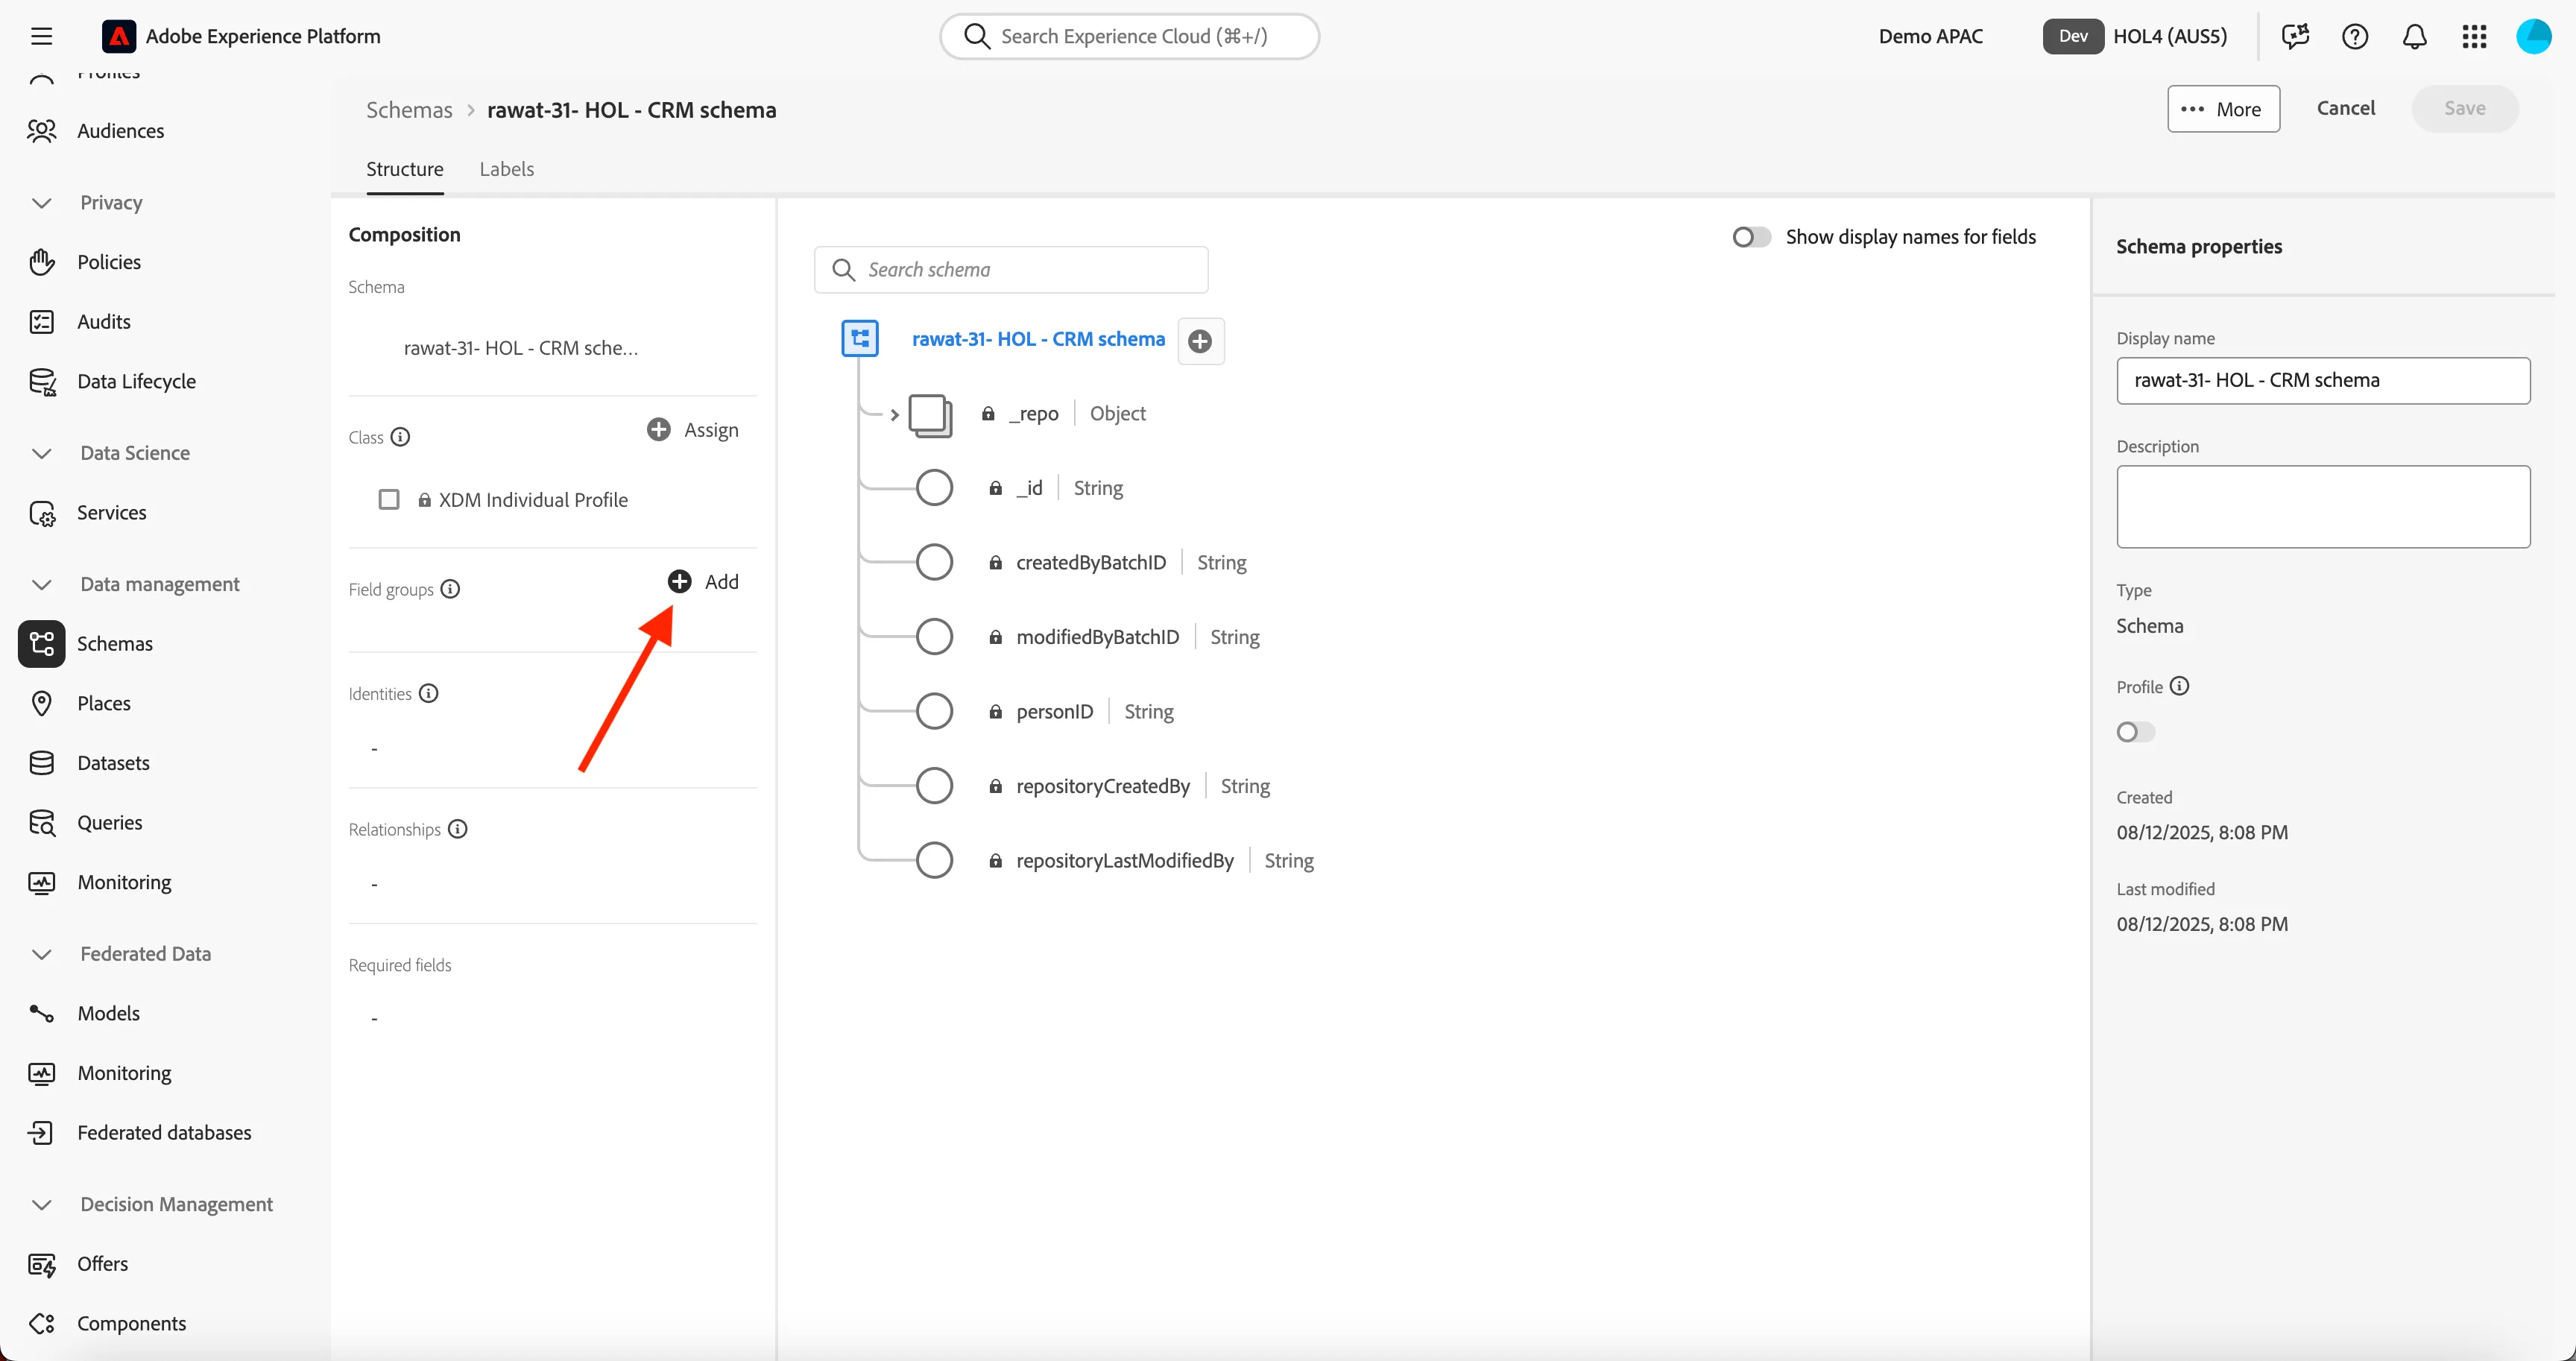The width and height of the screenshot is (2576, 1361).
Task: Select the _id field circle
Action: click(x=934, y=488)
